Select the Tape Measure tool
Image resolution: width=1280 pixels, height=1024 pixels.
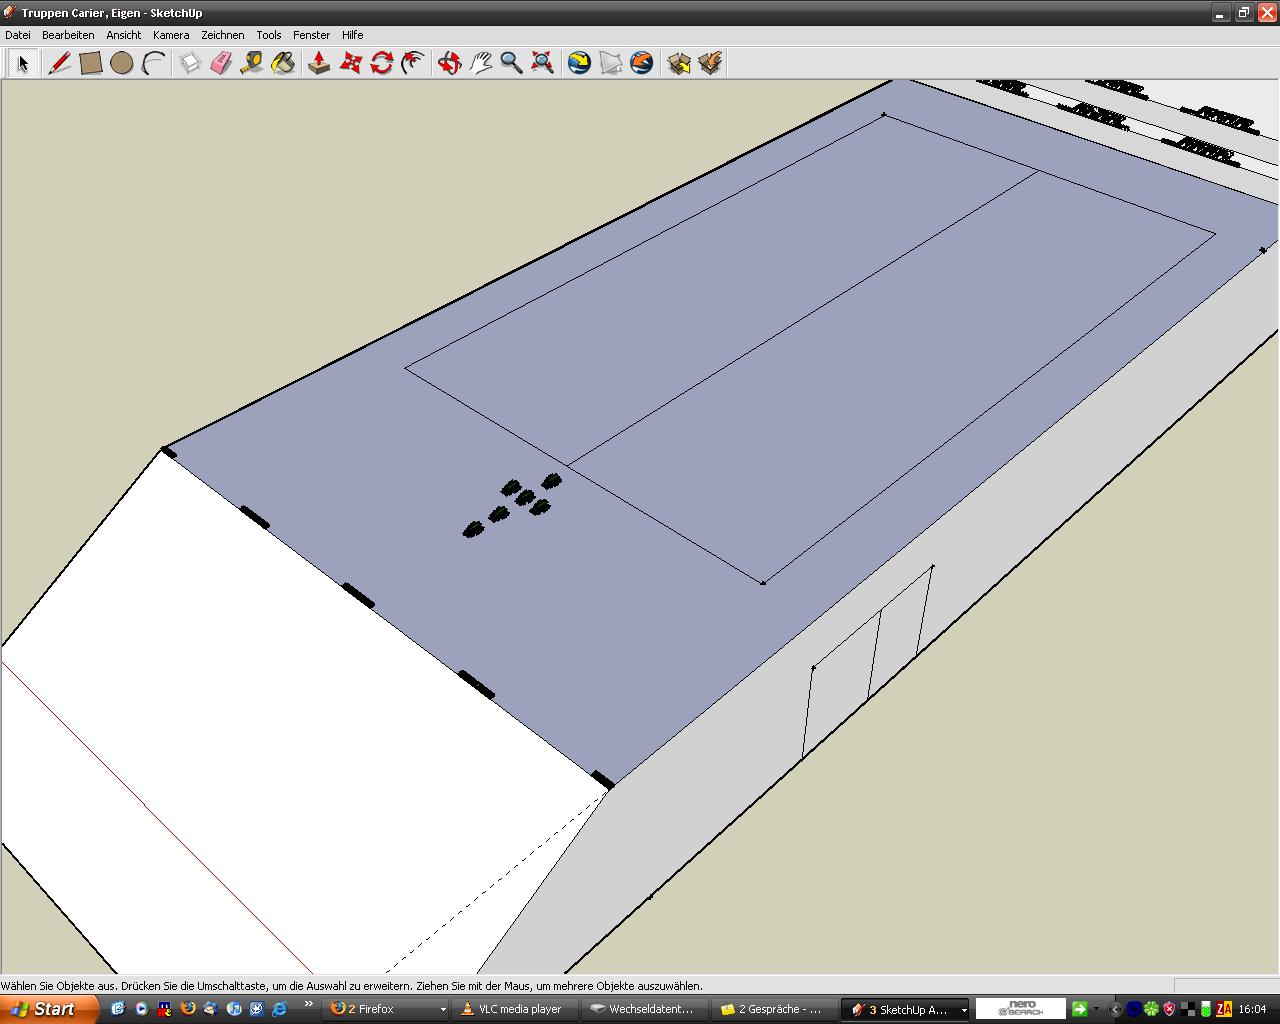252,63
